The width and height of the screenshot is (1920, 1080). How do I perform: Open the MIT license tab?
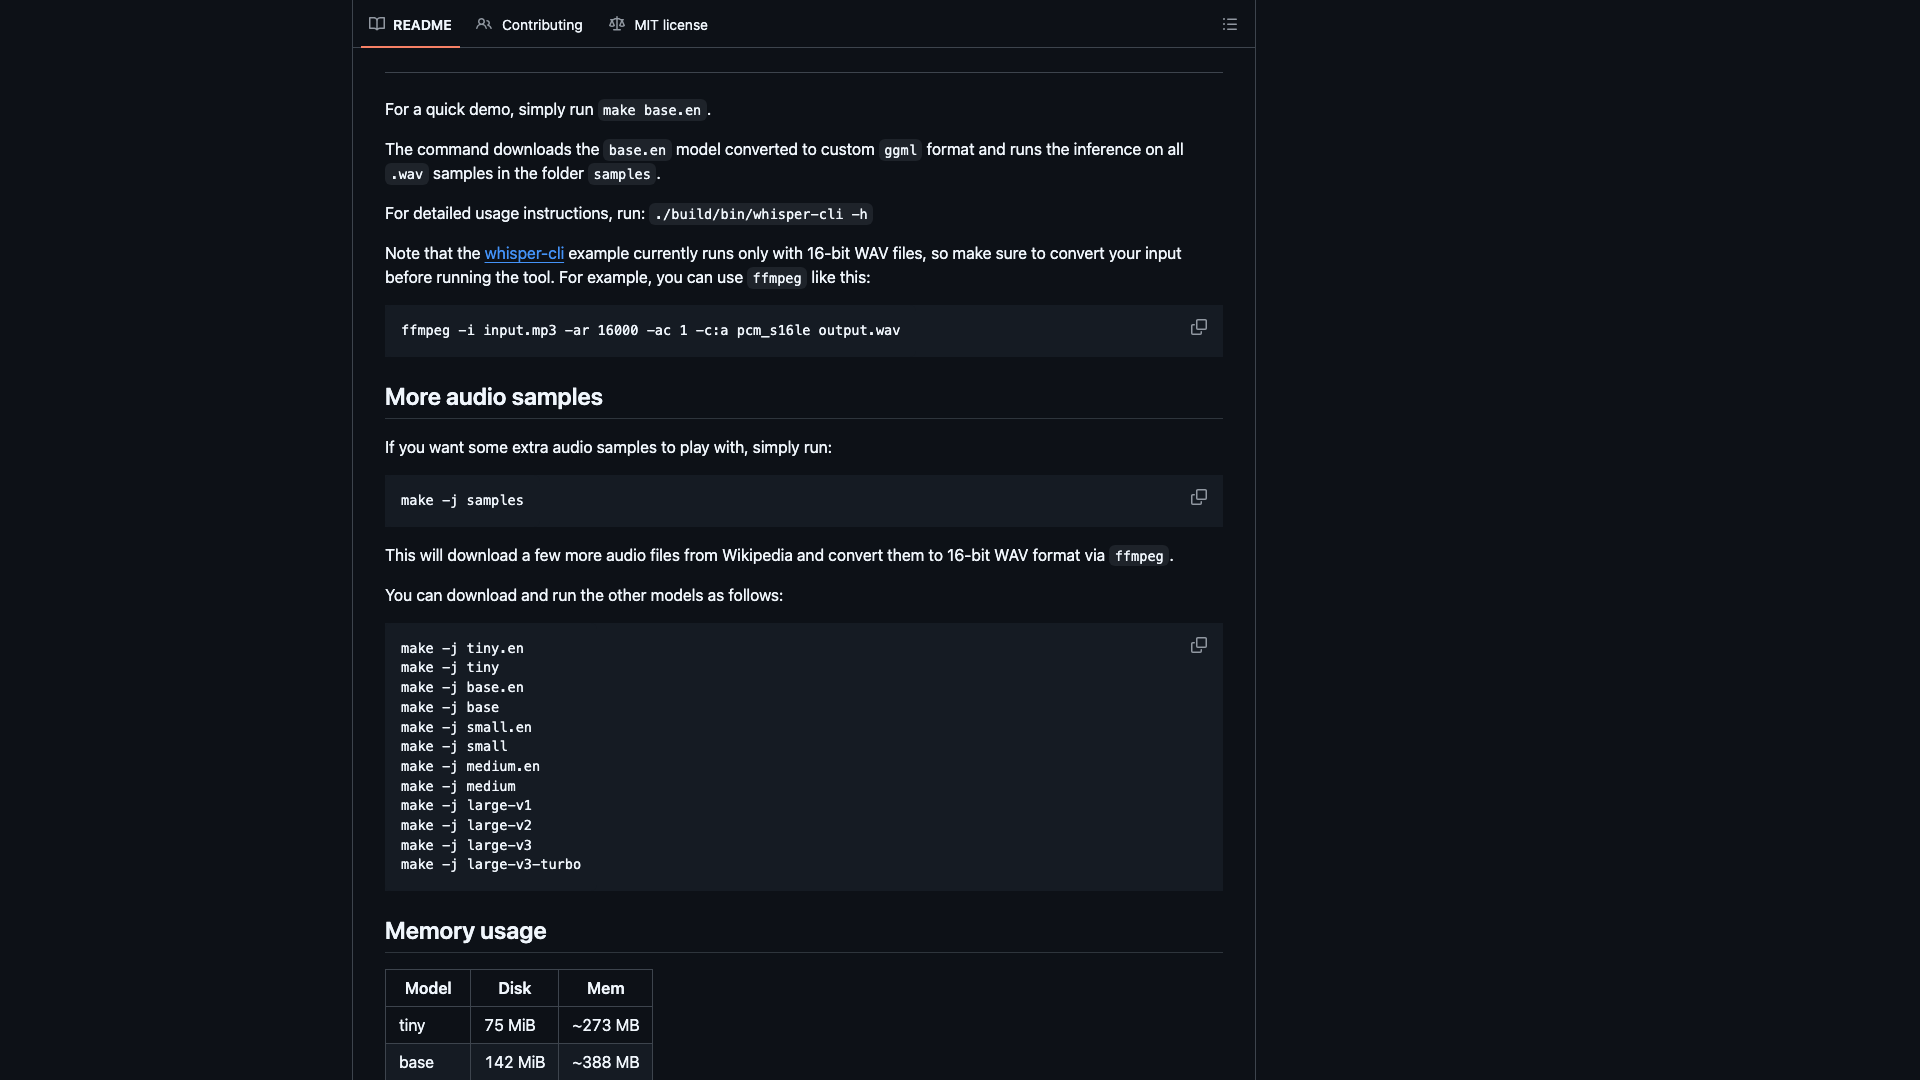tap(658, 24)
